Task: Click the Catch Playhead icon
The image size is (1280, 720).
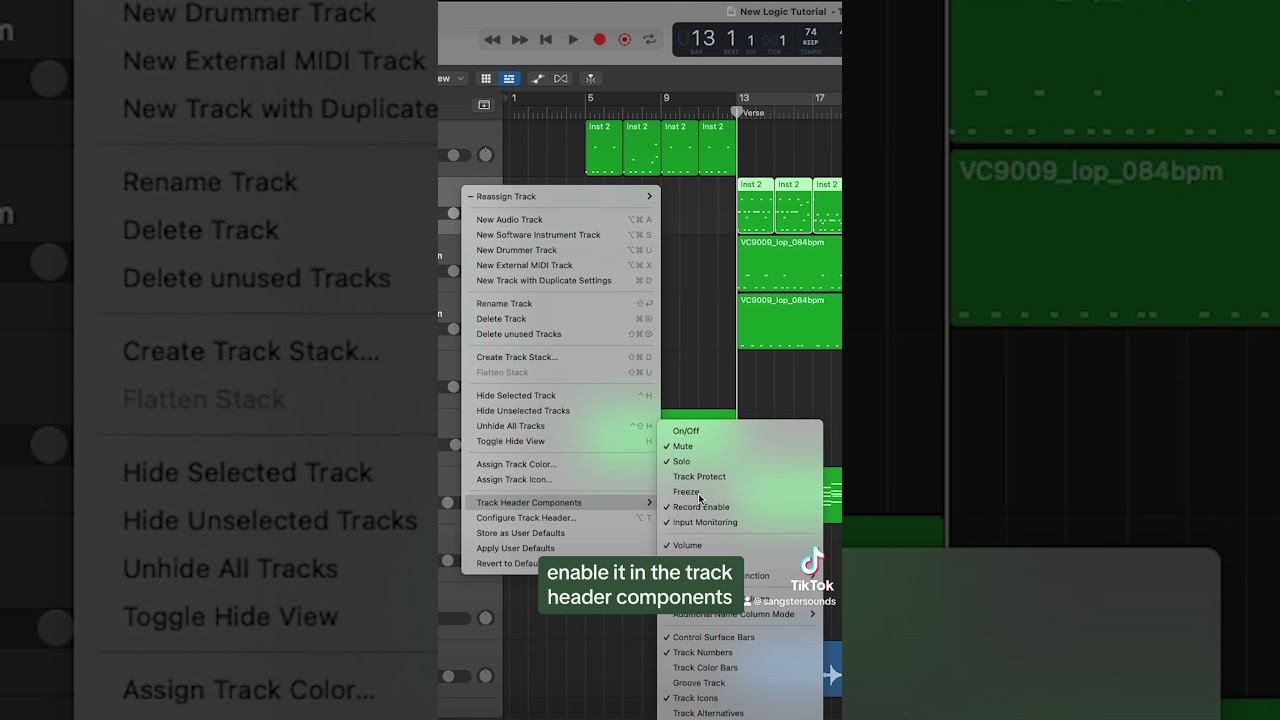Action: coord(590,79)
